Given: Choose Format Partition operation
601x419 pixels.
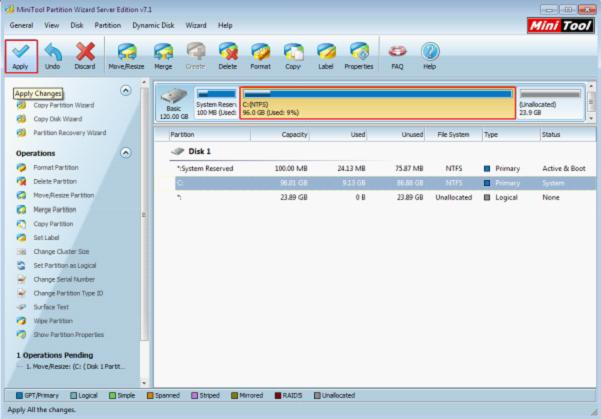Looking at the screenshot, I should click(x=48, y=168).
